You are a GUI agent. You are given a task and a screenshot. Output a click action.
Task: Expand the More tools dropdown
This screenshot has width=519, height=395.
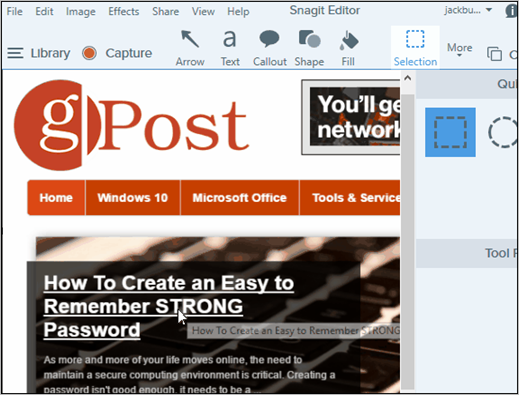[x=459, y=49]
